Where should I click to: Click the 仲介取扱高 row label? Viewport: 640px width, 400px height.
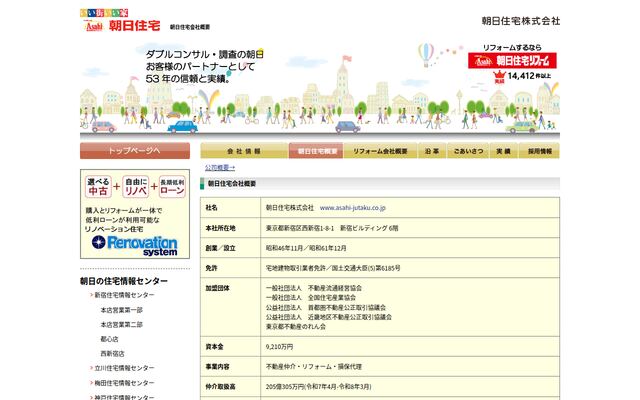(220, 386)
